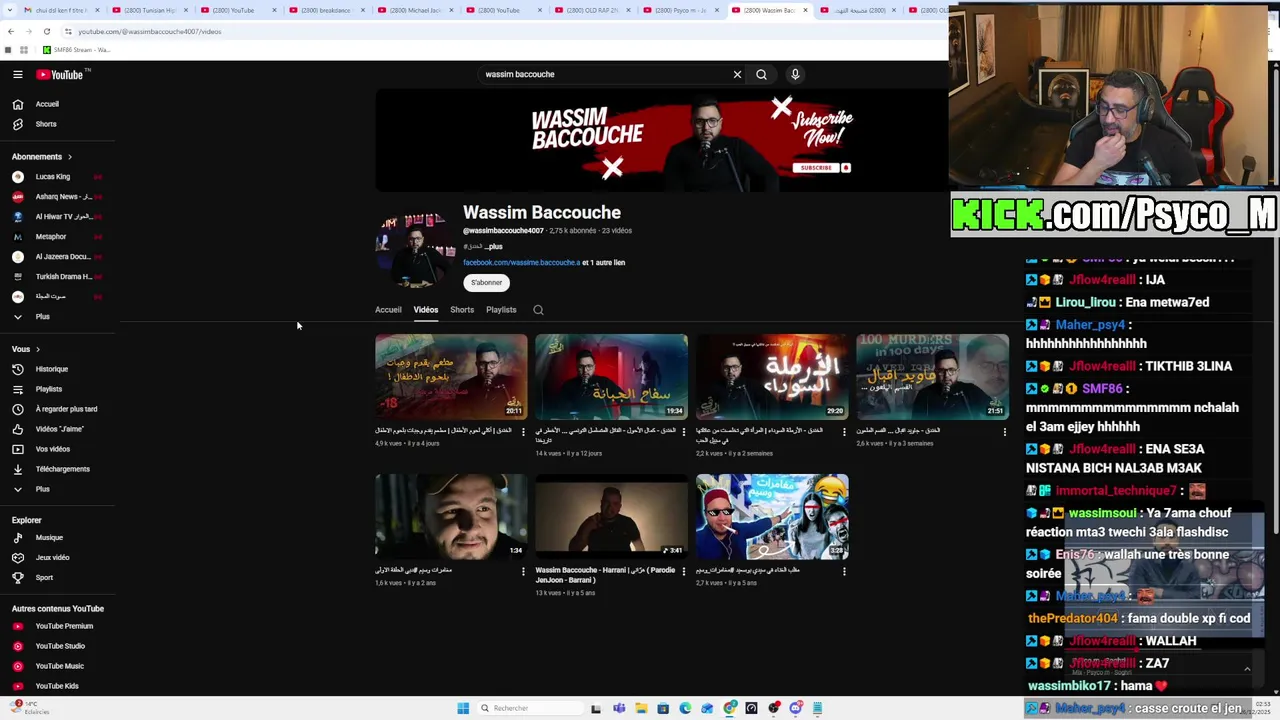Switch to channel Shorts tab
1280x720 pixels.
click(x=462, y=310)
